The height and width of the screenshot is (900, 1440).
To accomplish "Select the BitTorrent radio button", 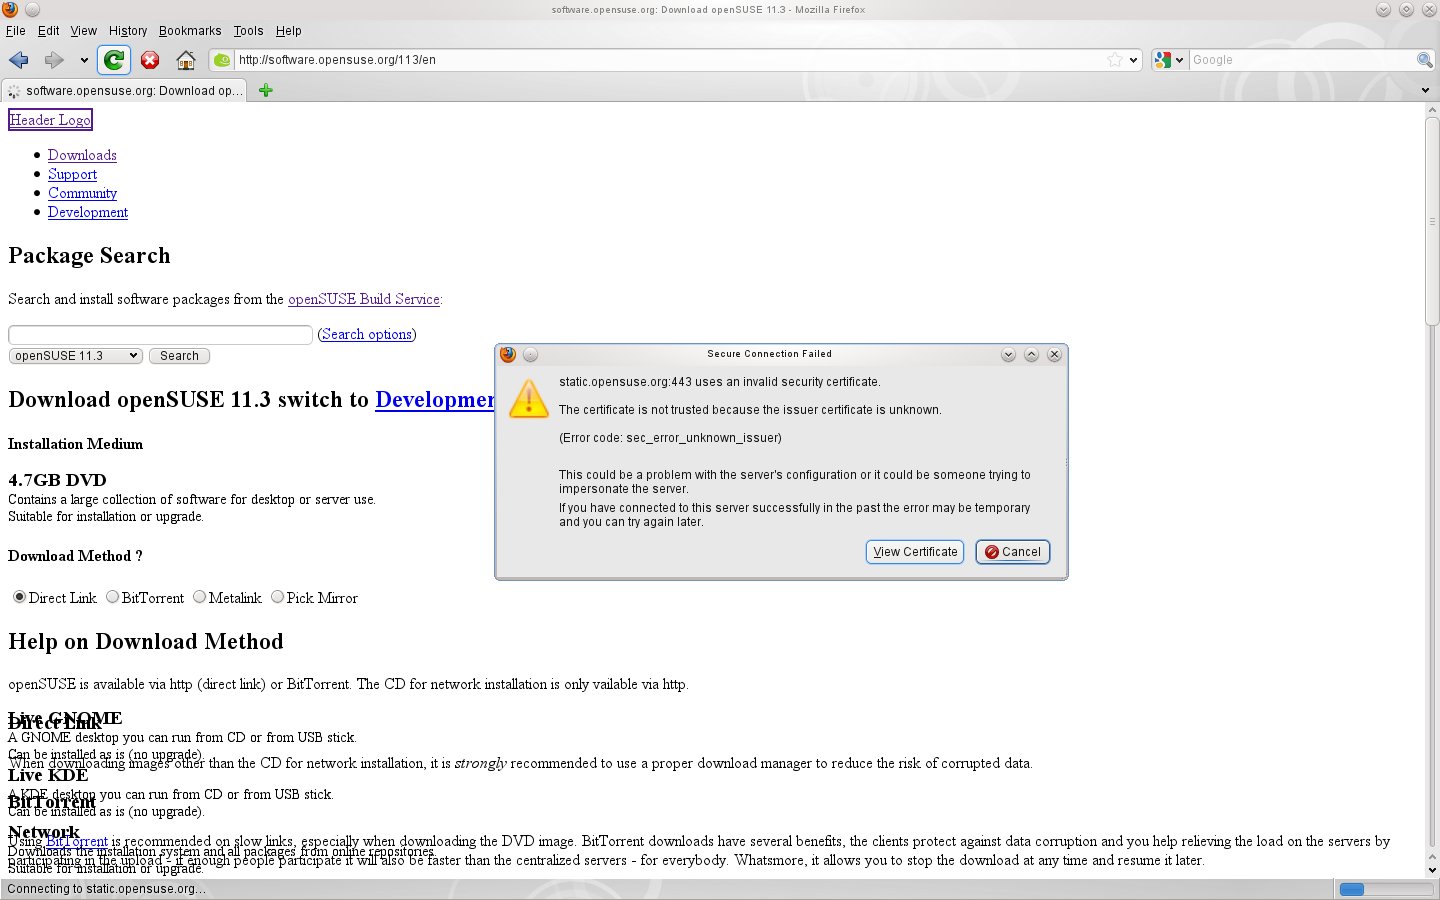I will tap(112, 597).
